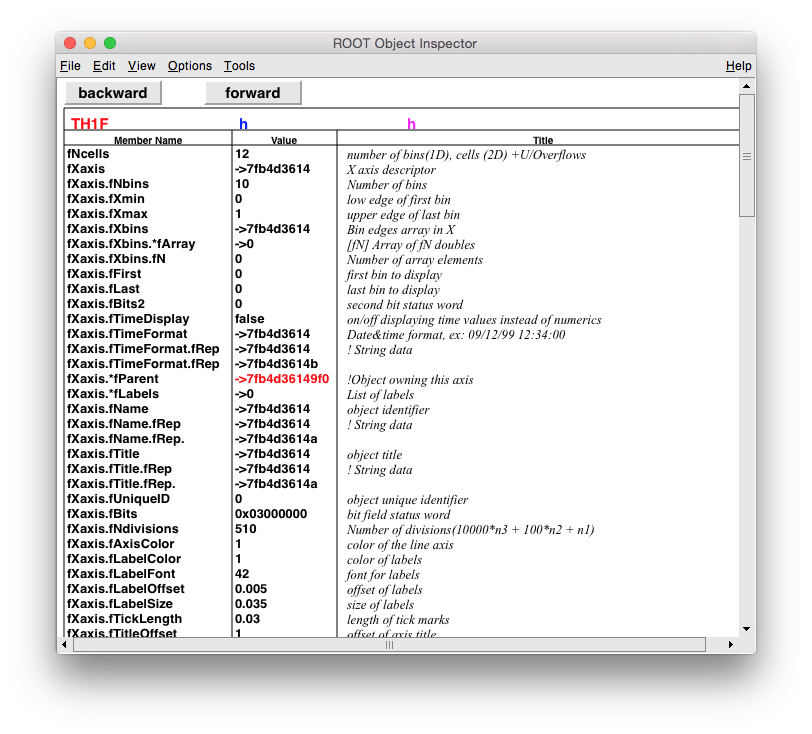Open the View menu
Viewport: 812px width, 734px height.
142,66
